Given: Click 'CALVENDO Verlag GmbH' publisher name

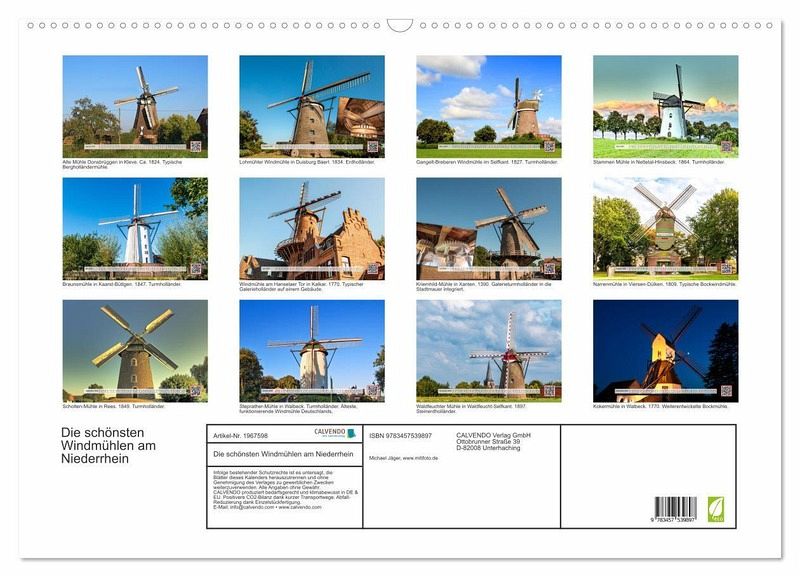Looking at the screenshot, I should (x=493, y=435).
